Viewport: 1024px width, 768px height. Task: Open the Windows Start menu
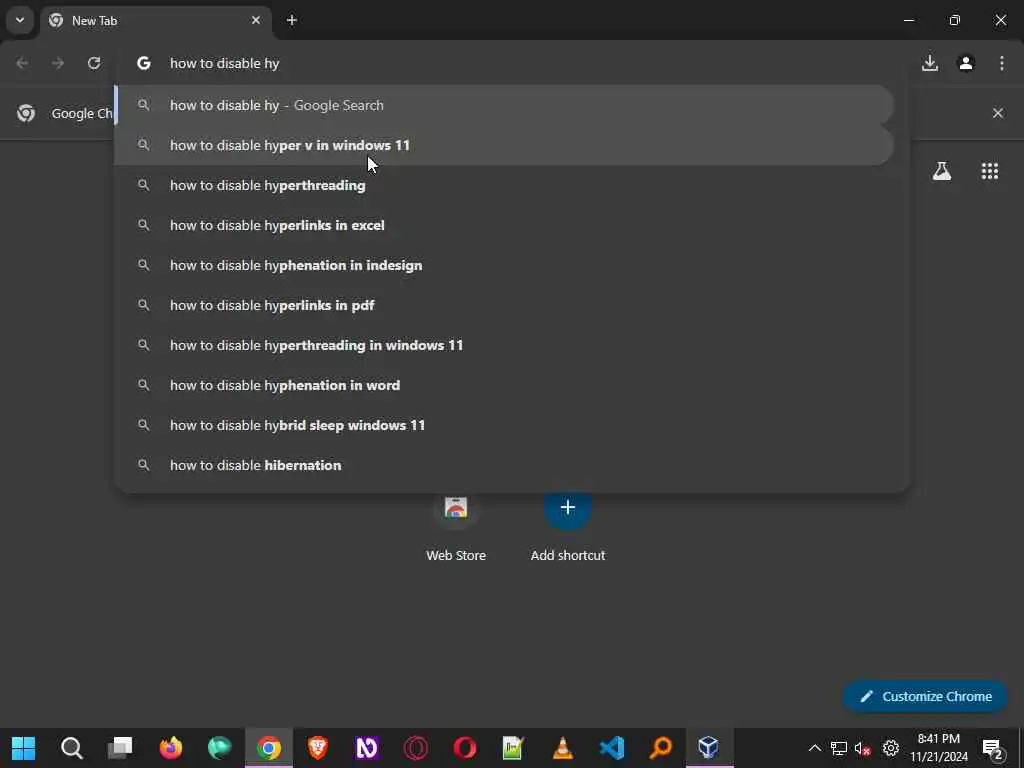point(24,748)
